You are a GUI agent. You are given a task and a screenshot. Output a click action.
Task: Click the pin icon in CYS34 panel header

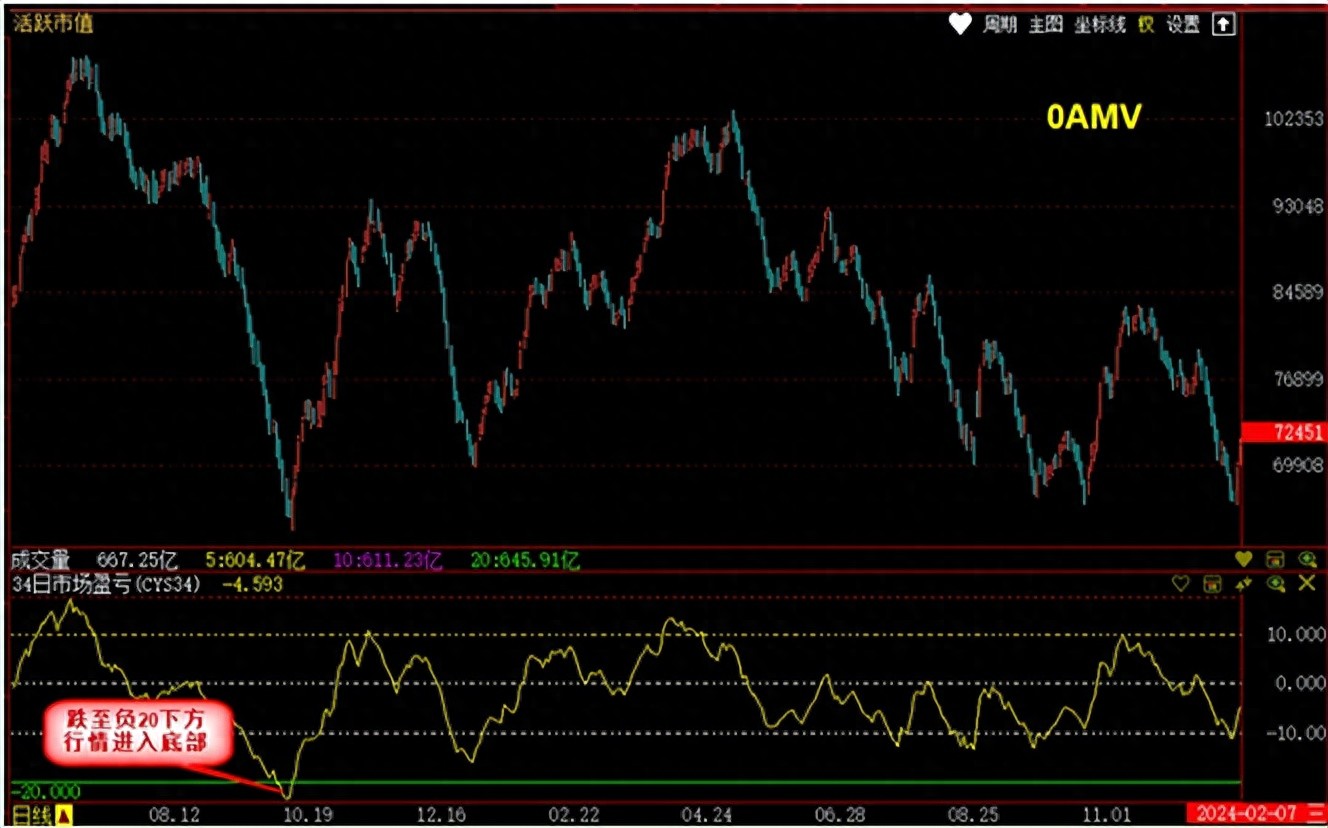click(1243, 583)
